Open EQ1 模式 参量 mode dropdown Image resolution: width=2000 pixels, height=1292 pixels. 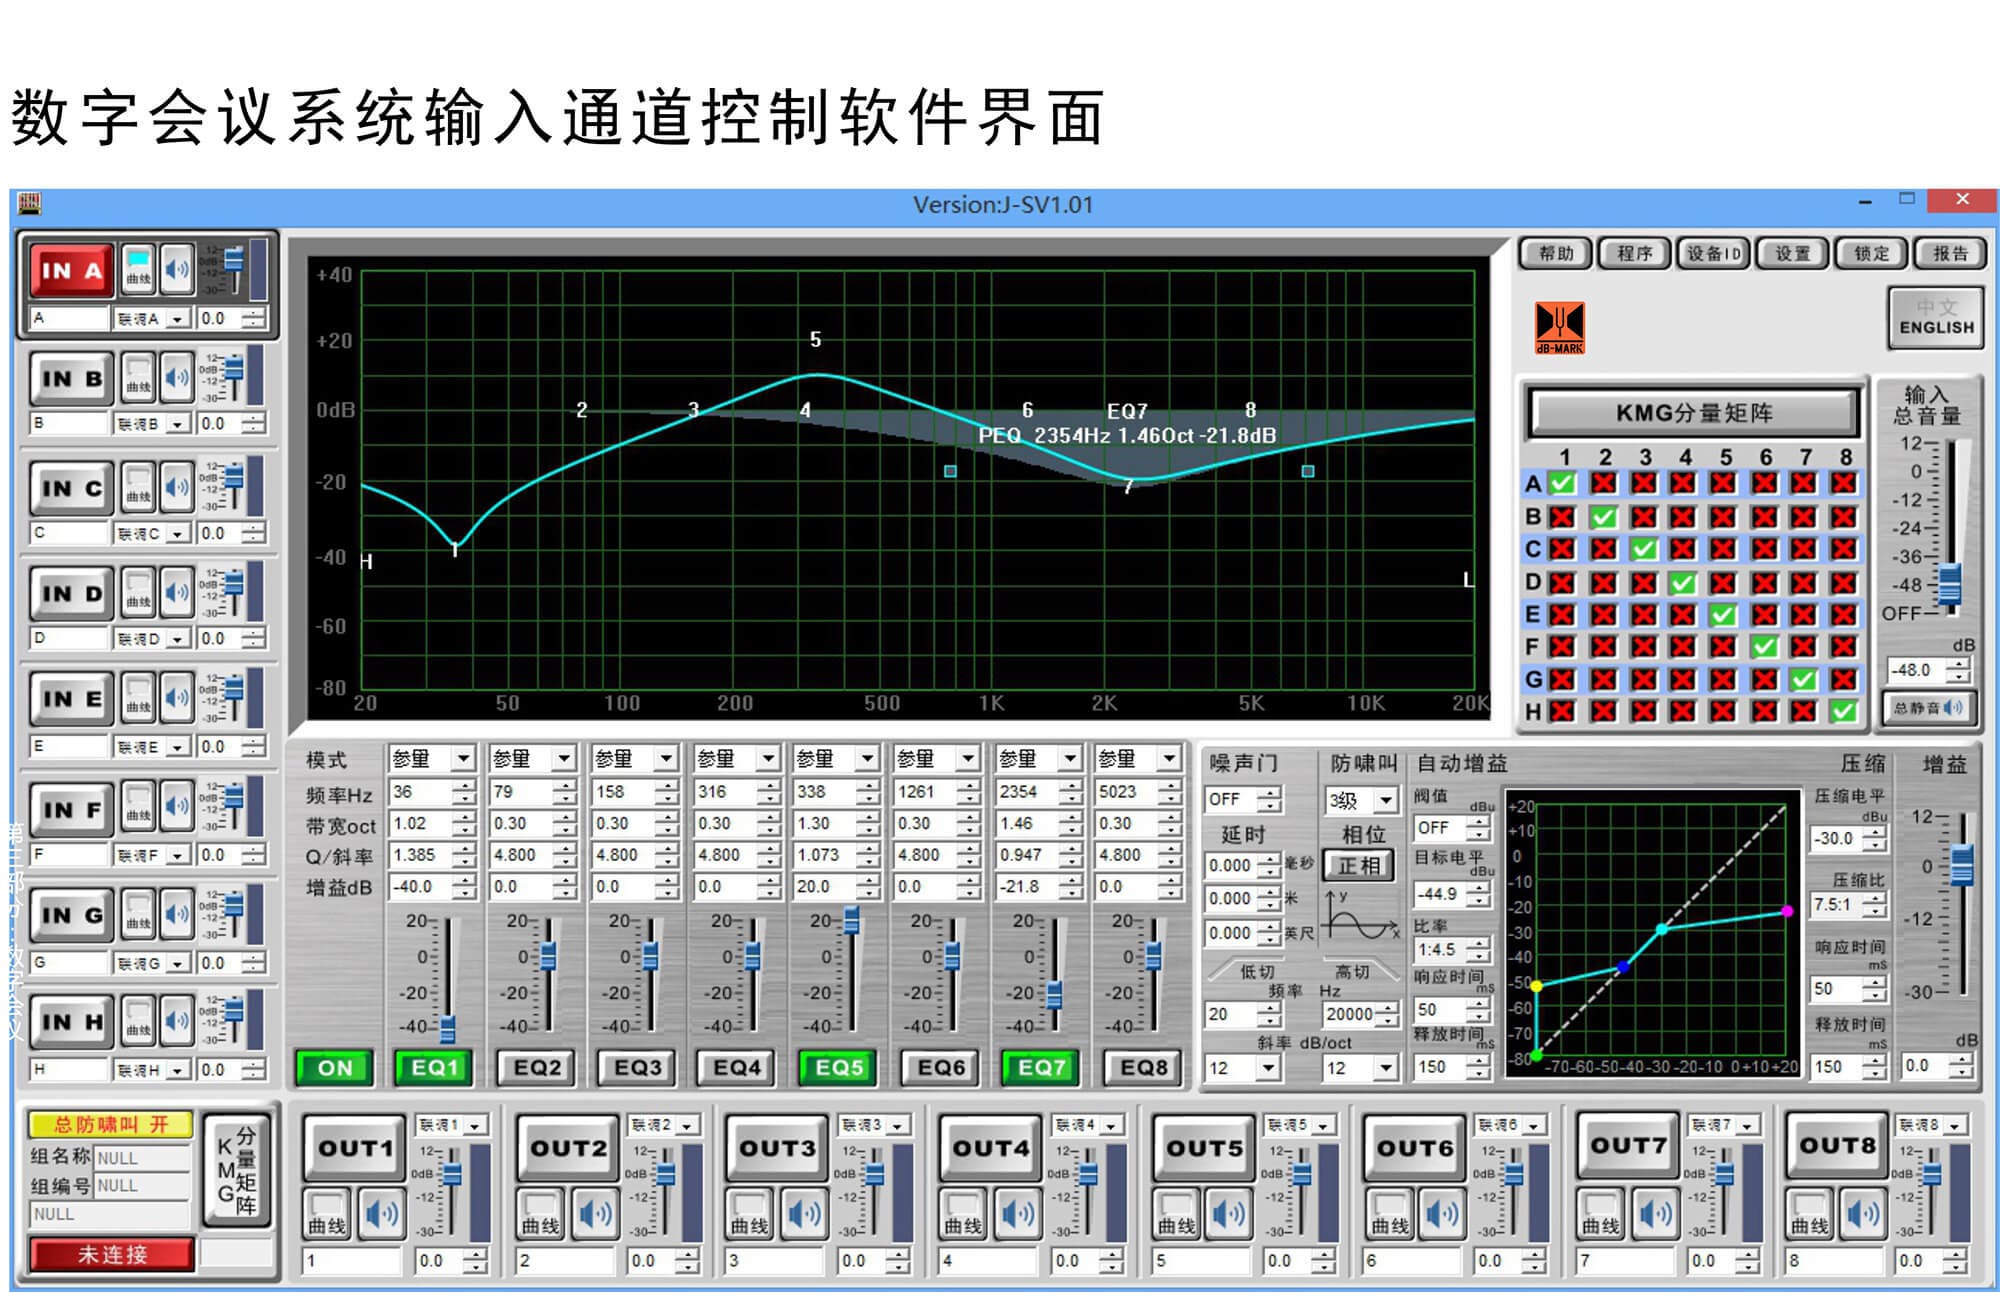click(462, 759)
